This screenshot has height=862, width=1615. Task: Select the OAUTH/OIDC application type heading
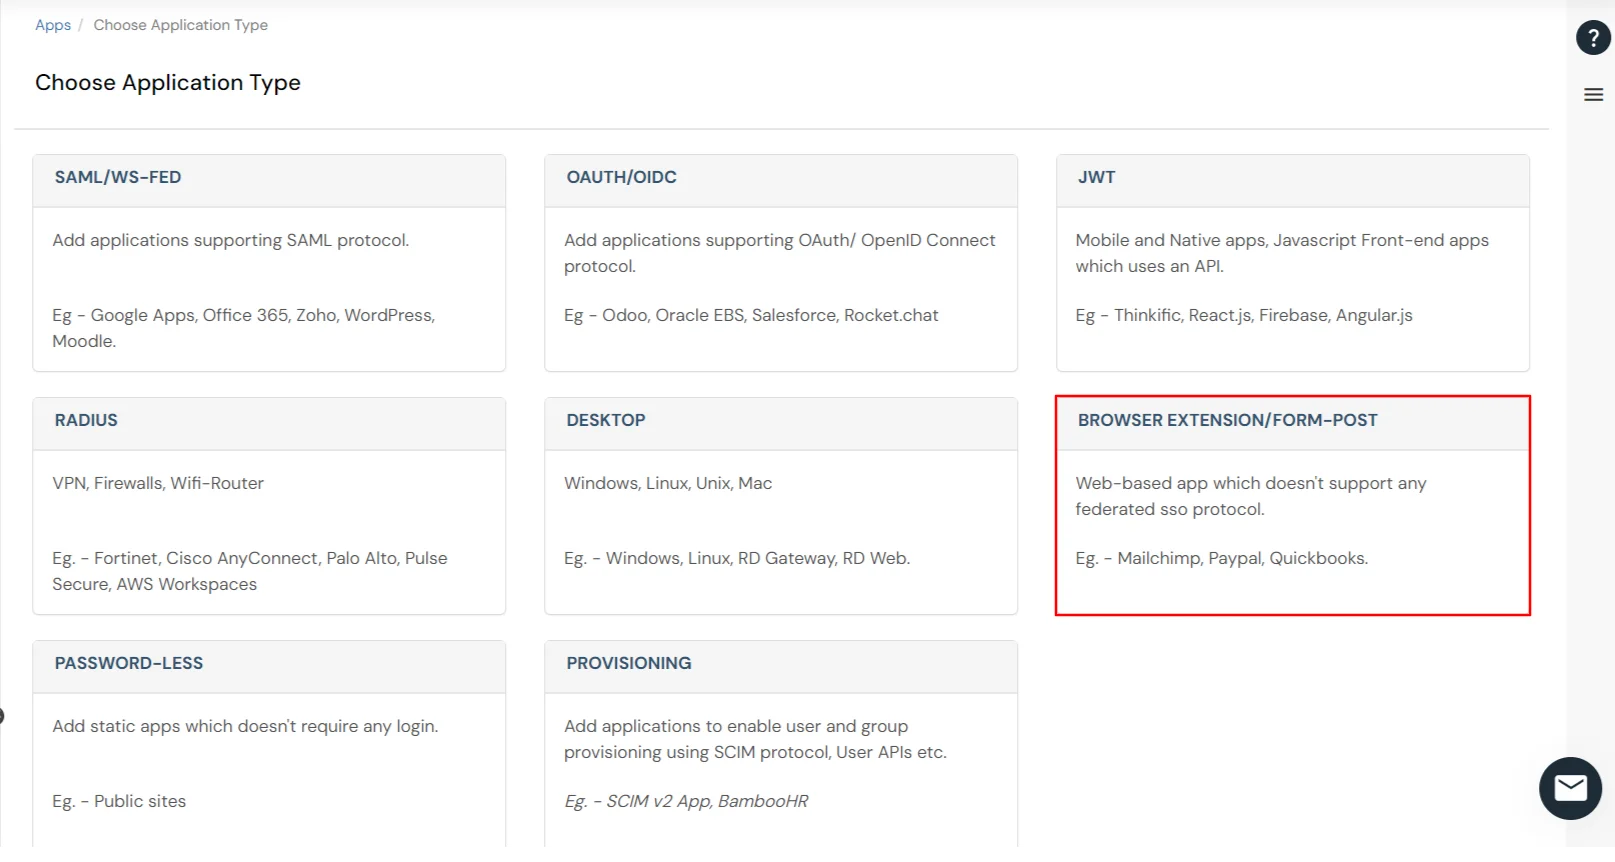[622, 177]
